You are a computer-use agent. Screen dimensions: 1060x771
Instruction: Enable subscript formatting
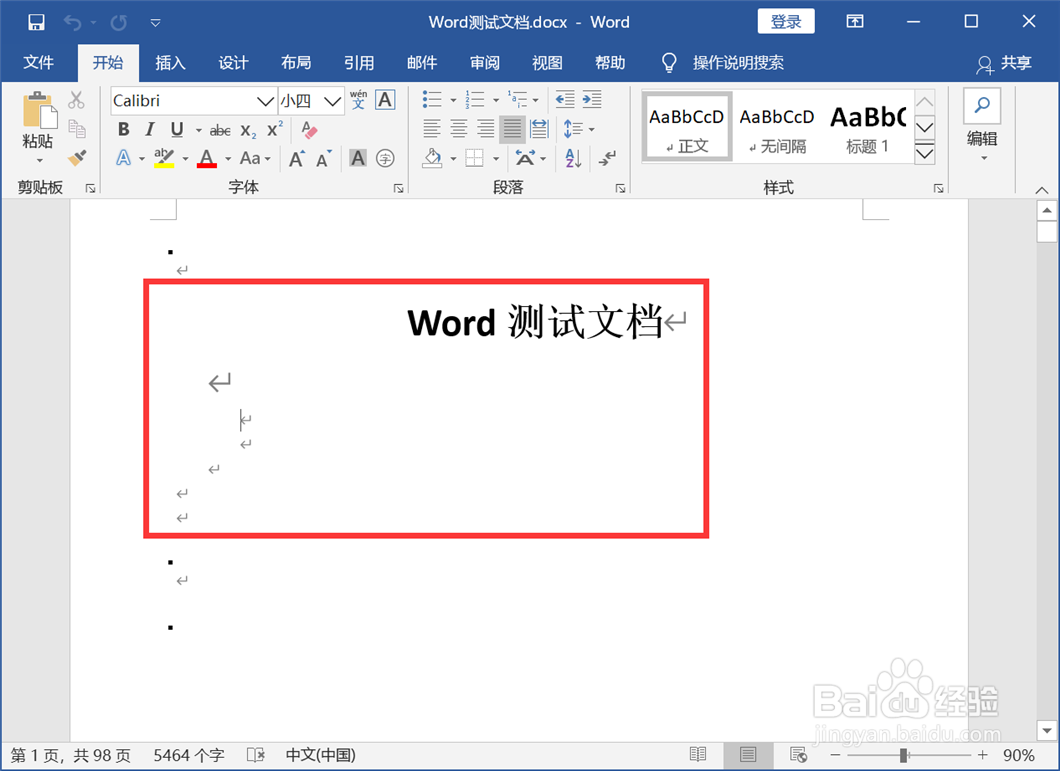246,129
